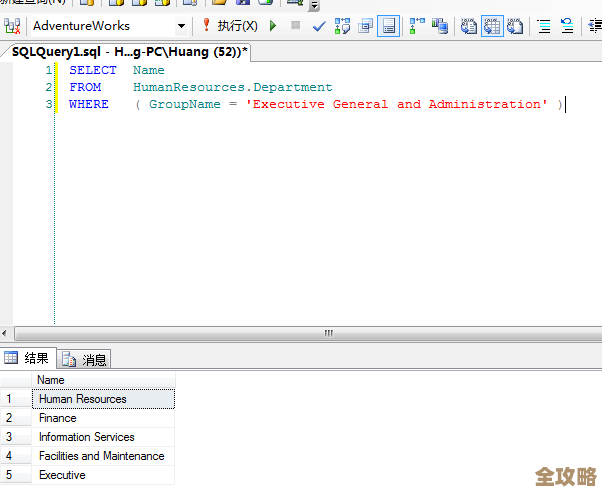The image size is (602, 495).
Task: Click line number 3 in margin
Action: pyautogui.click(x=49, y=104)
